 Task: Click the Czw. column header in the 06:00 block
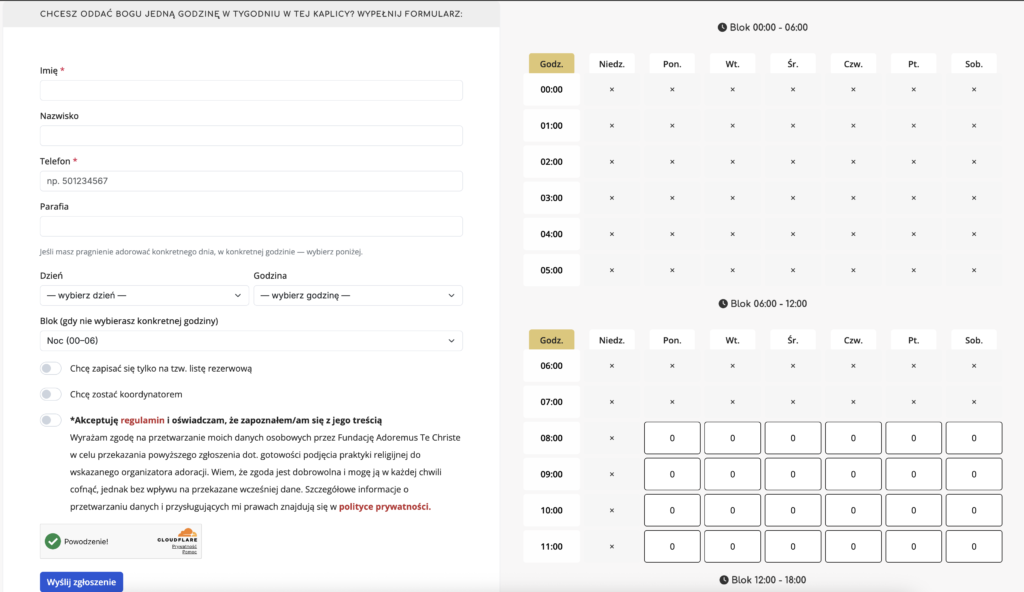pyautogui.click(x=853, y=340)
